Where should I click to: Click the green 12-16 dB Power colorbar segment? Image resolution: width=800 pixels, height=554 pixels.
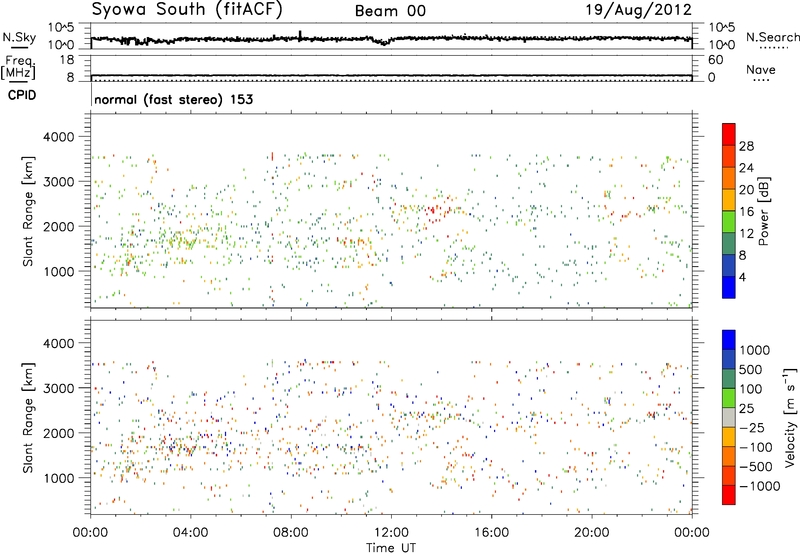point(729,222)
